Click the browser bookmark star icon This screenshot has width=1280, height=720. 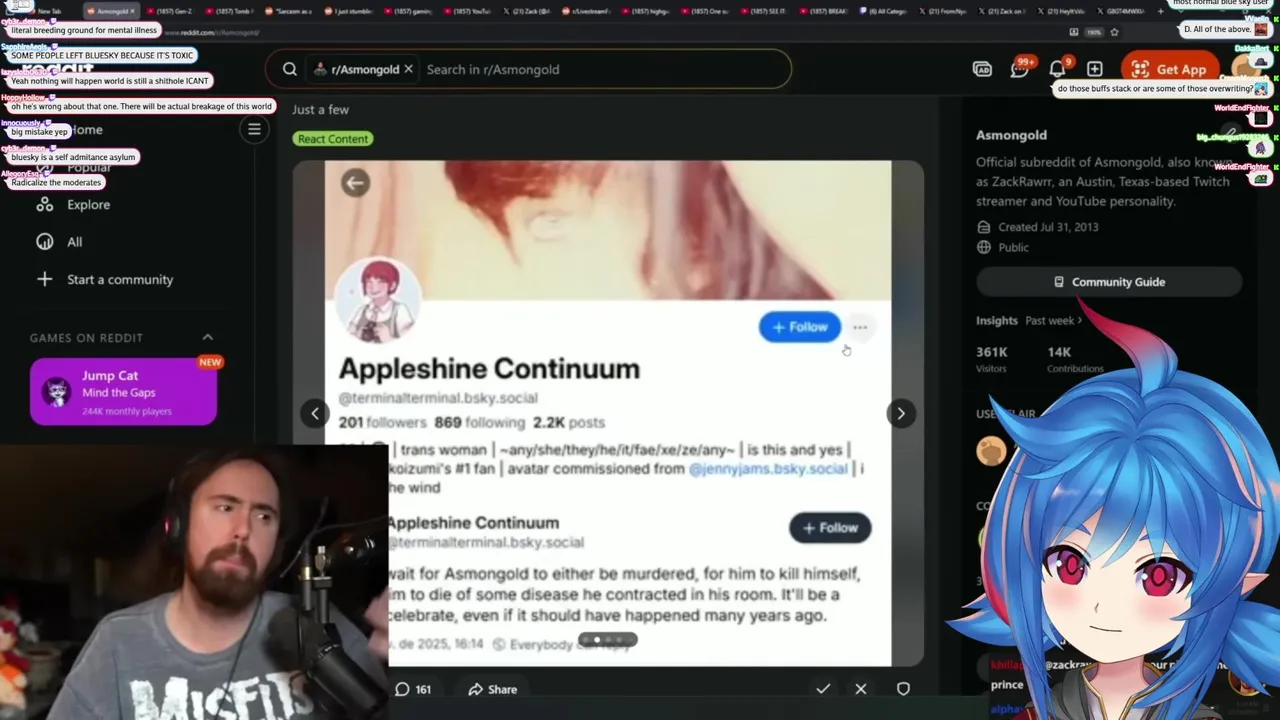(1114, 32)
